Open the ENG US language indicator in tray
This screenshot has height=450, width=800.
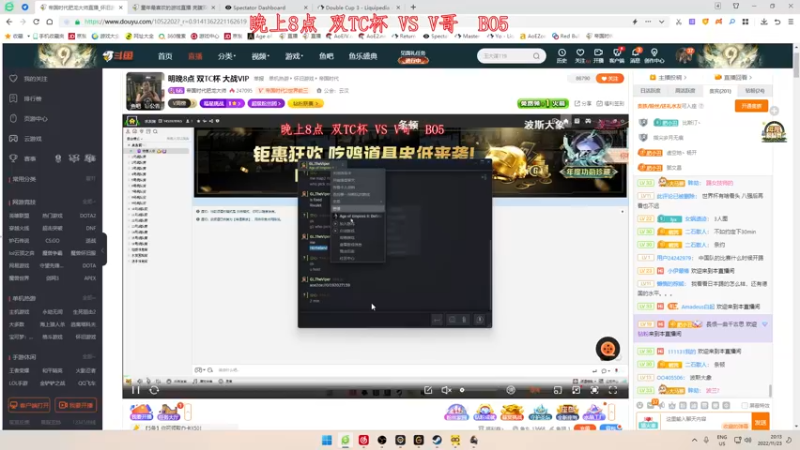[722, 440]
